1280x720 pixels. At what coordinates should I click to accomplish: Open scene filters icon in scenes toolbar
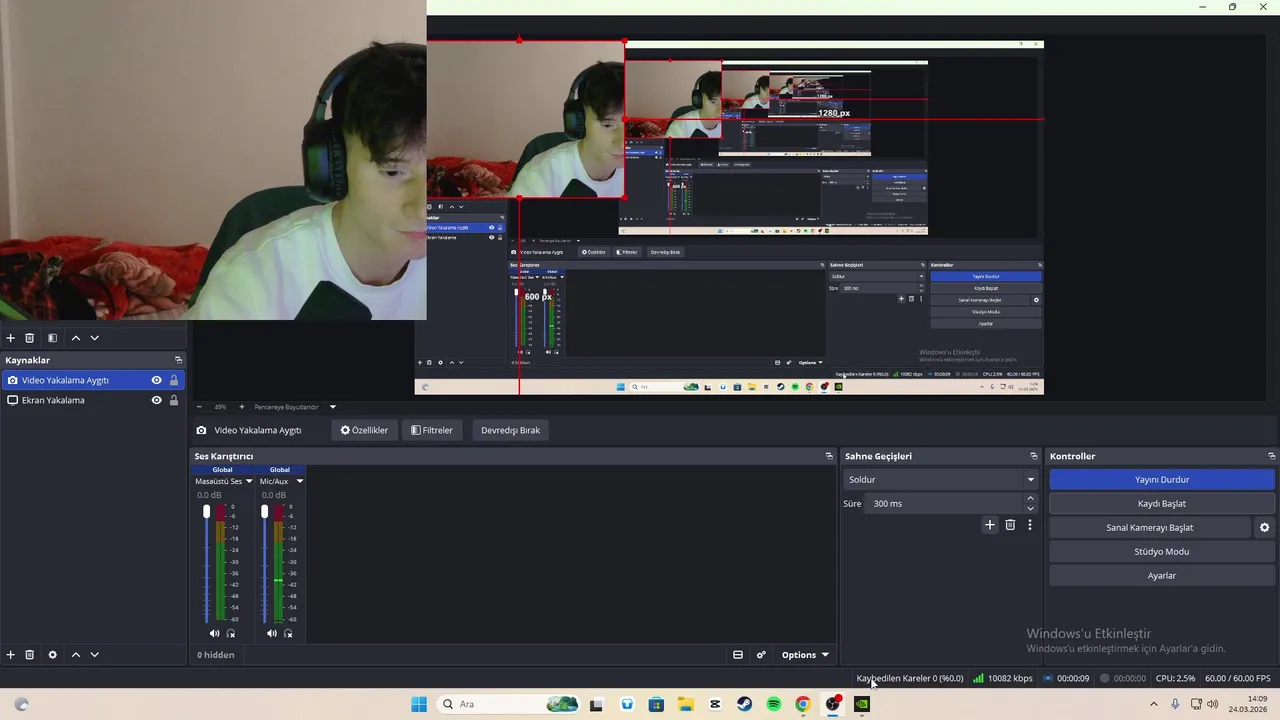tap(52, 338)
